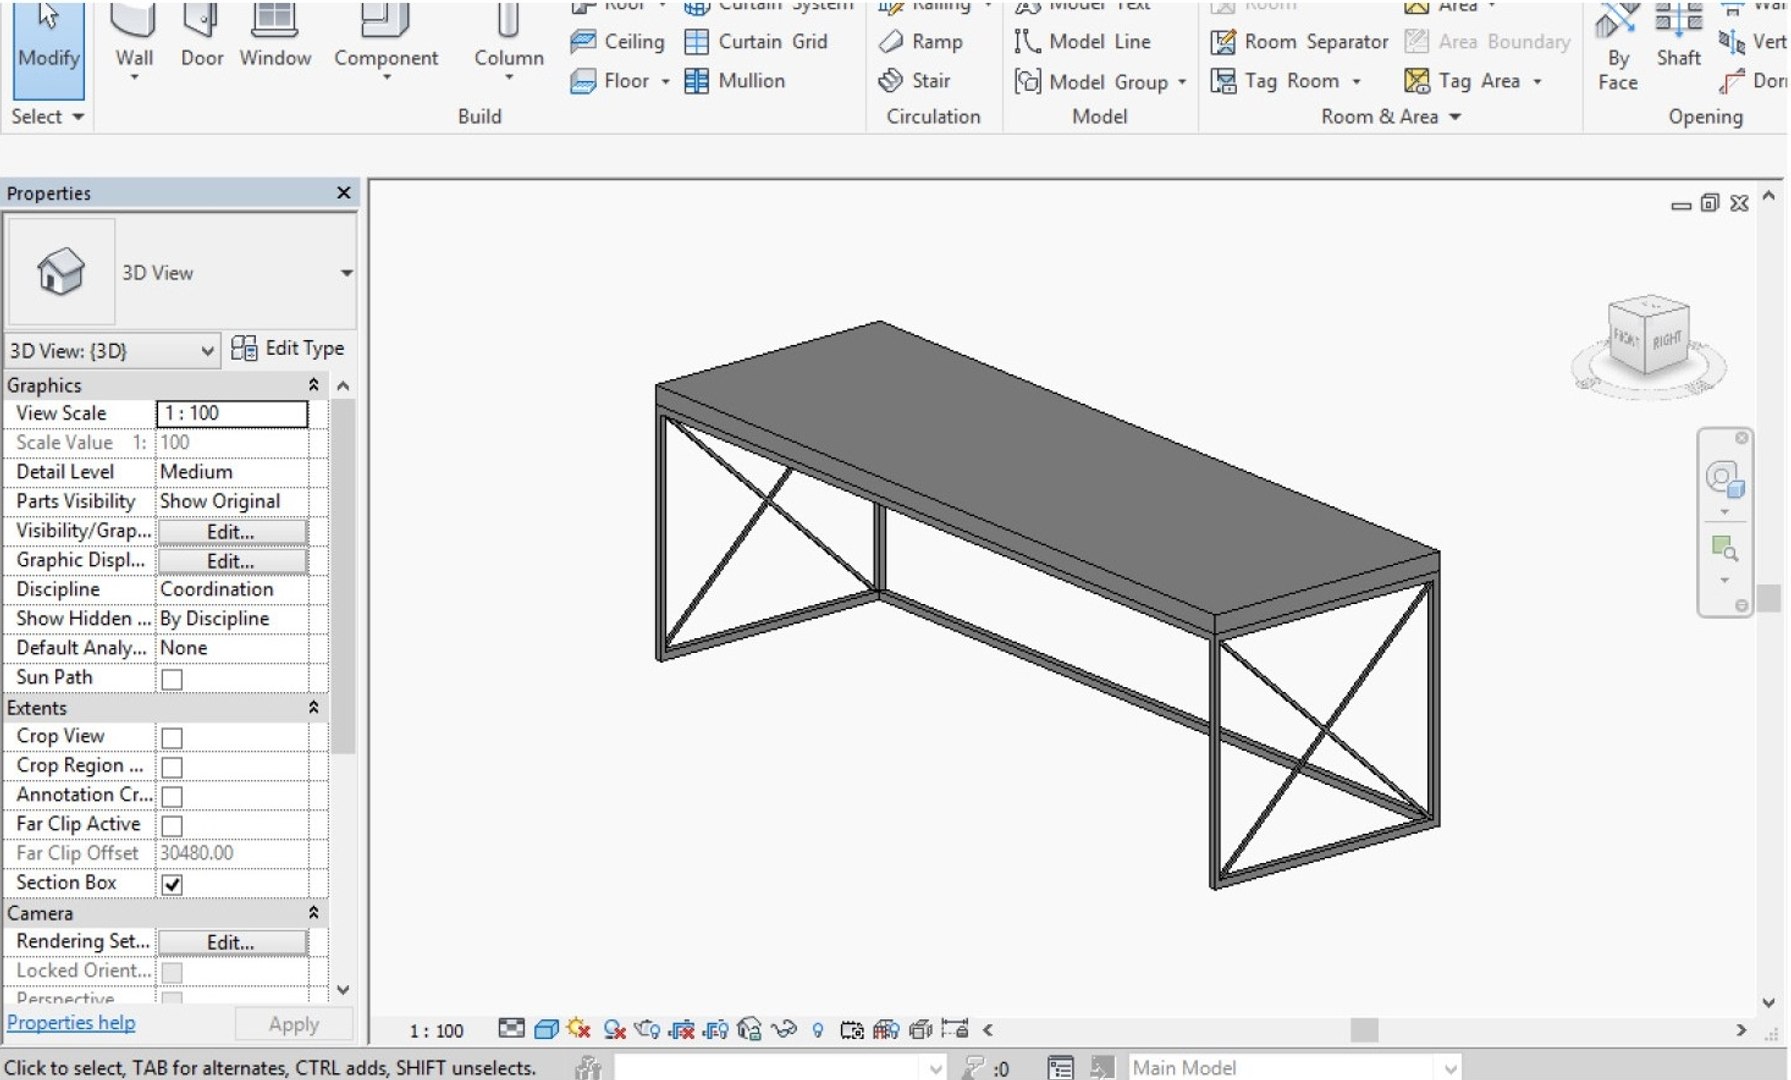Select the Component tool
1791x1080 pixels.
point(386,36)
